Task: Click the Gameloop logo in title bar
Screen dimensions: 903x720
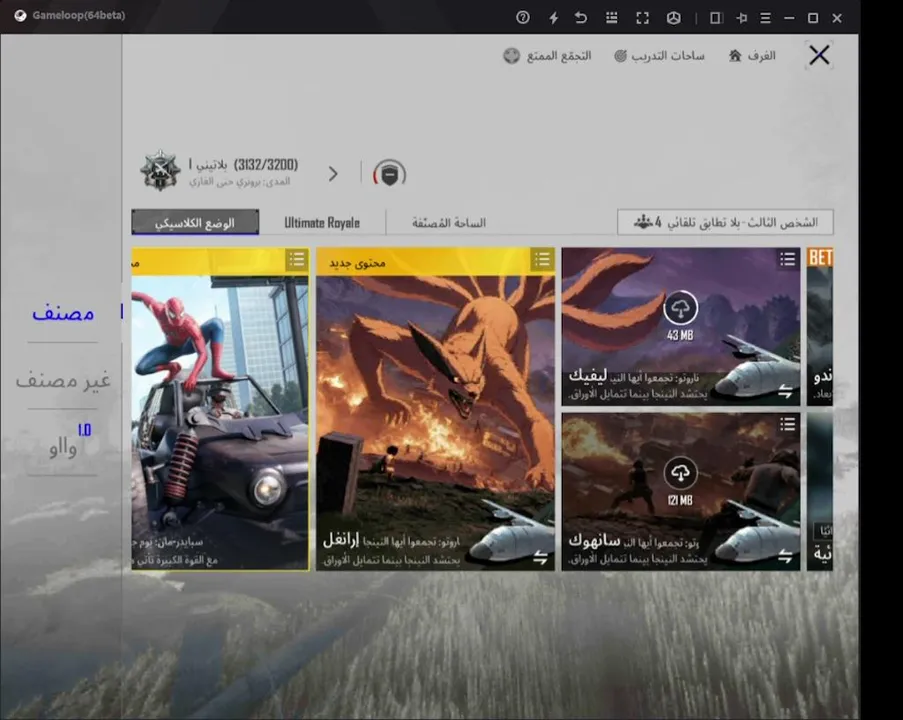Action: pyautogui.click(x=20, y=16)
